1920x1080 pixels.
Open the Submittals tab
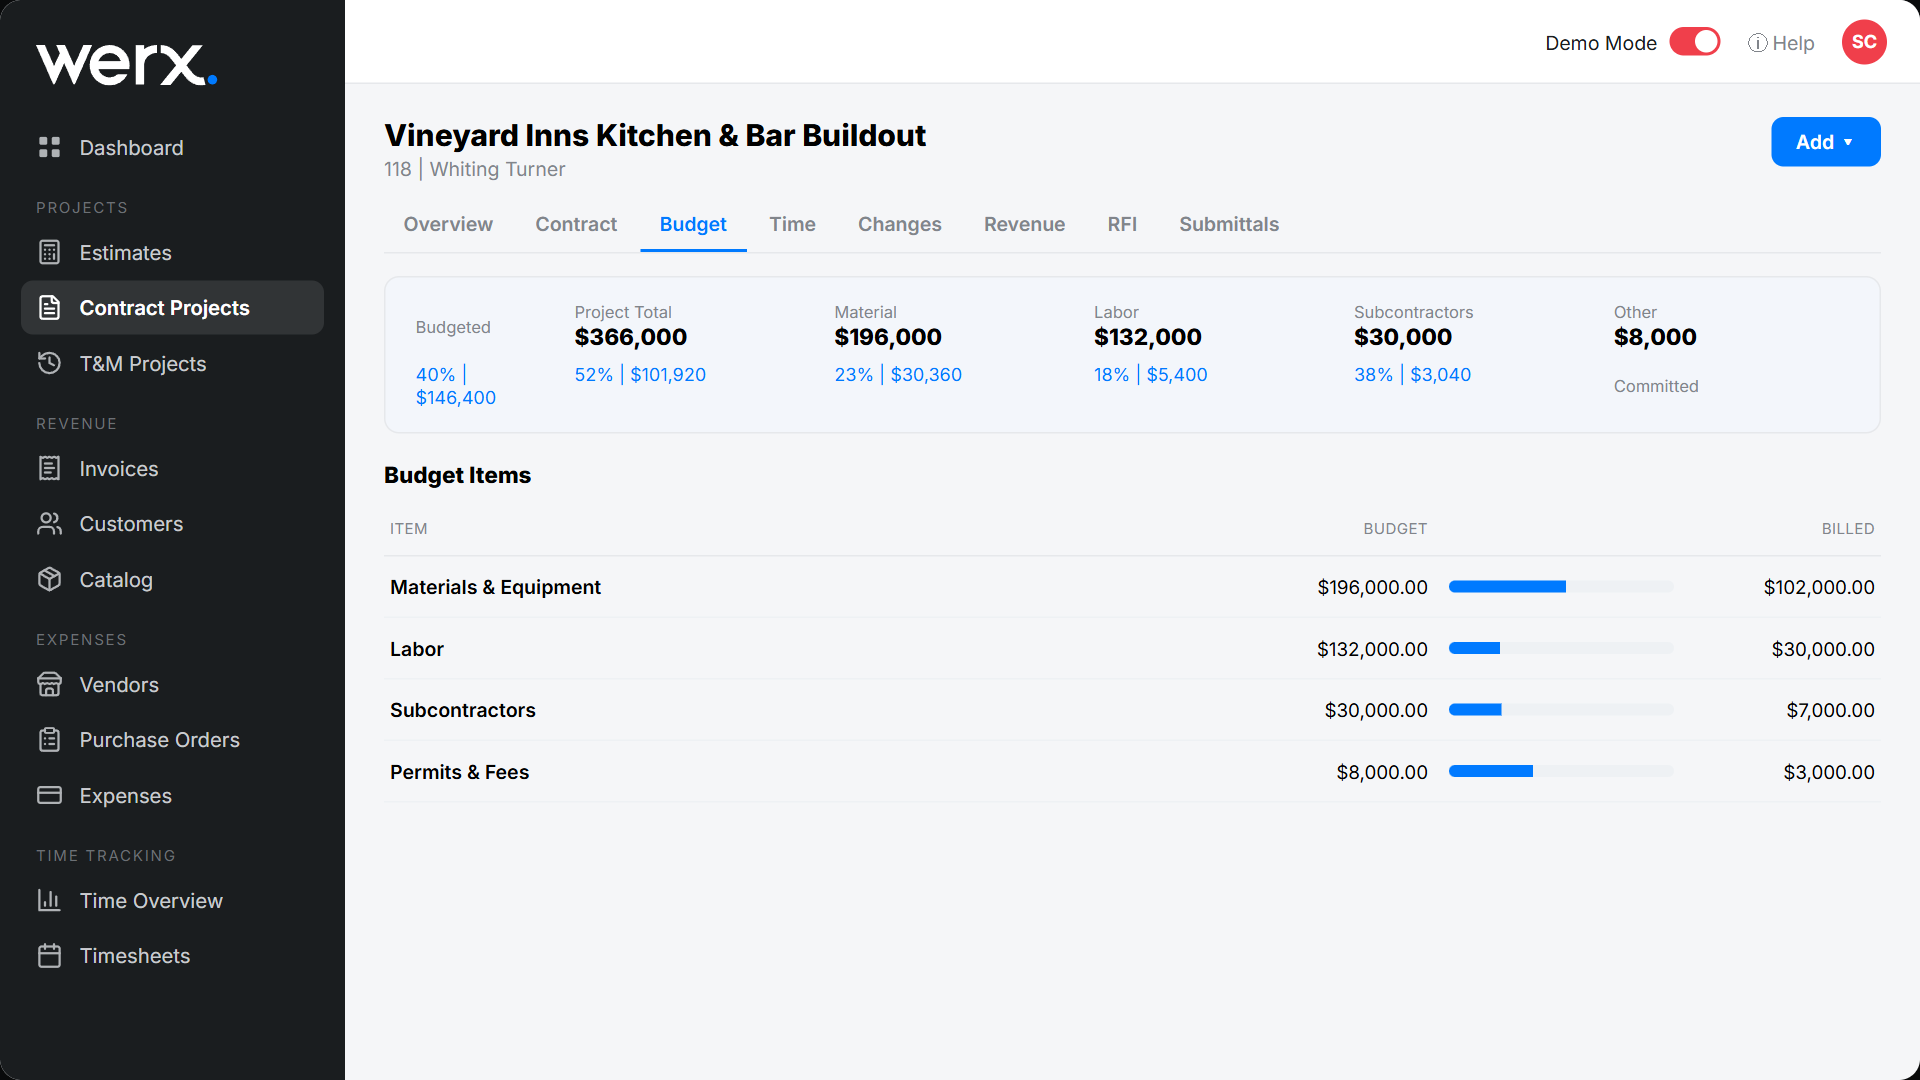(1229, 225)
